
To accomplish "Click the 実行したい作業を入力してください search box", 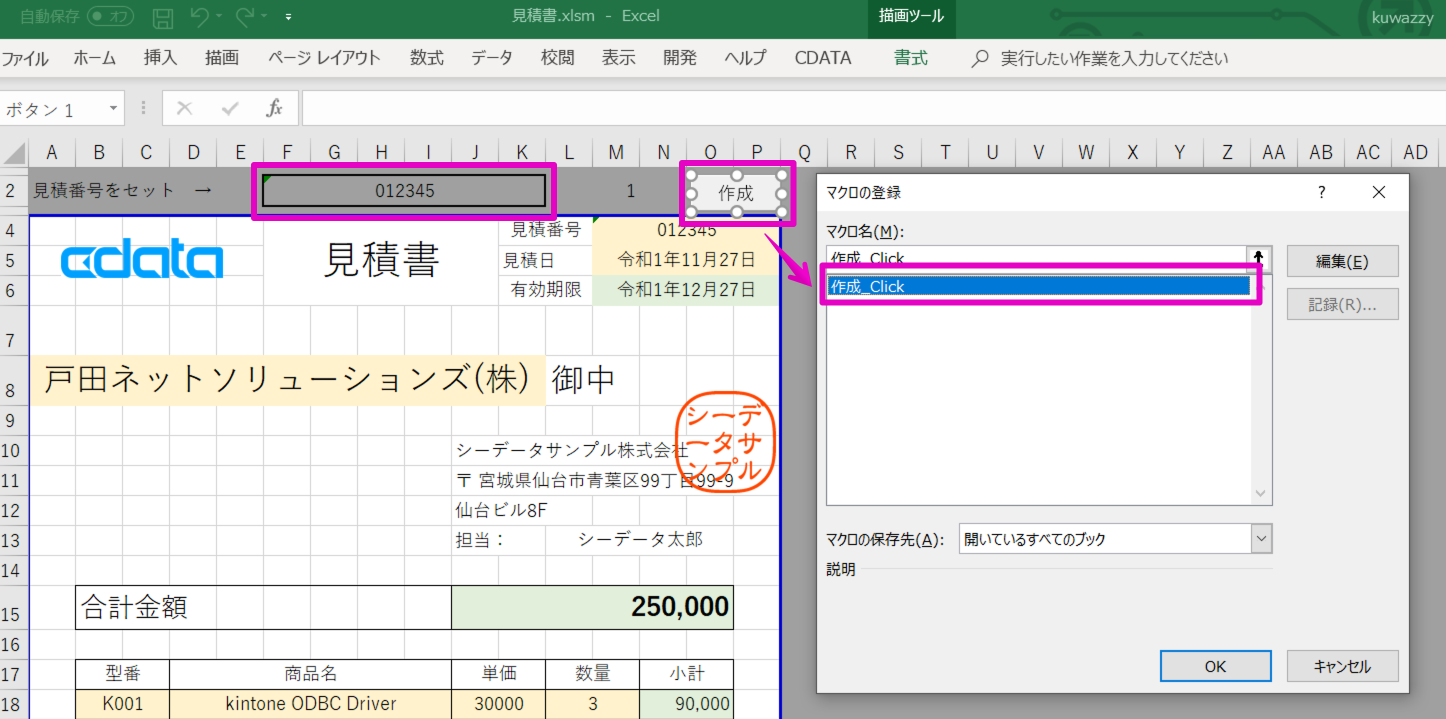I will (x=1114, y=58).
